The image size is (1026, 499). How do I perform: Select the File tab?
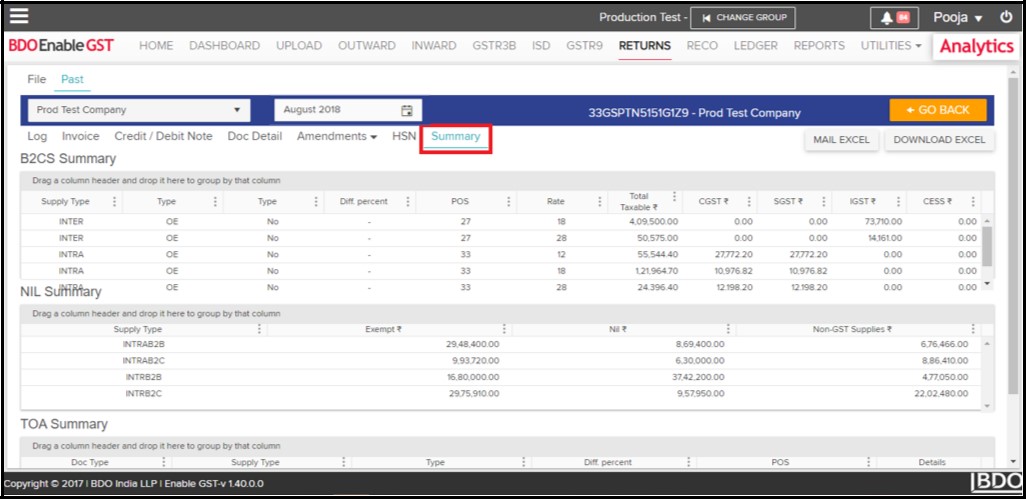[36, 79]
